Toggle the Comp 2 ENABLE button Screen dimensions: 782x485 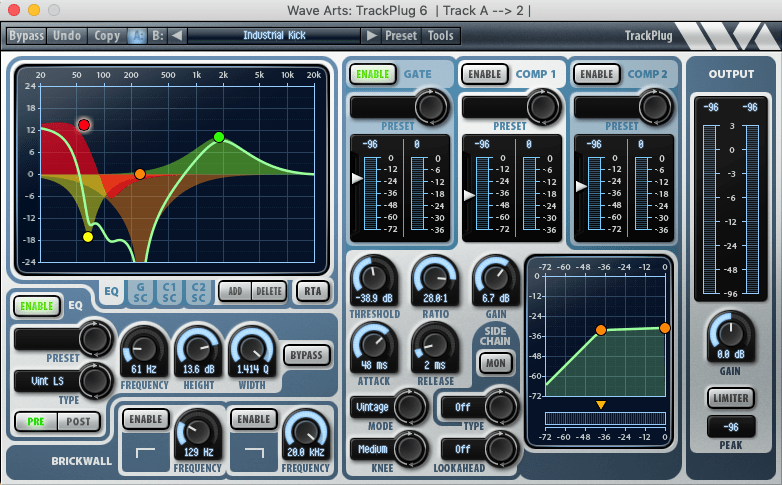(596, 74)
